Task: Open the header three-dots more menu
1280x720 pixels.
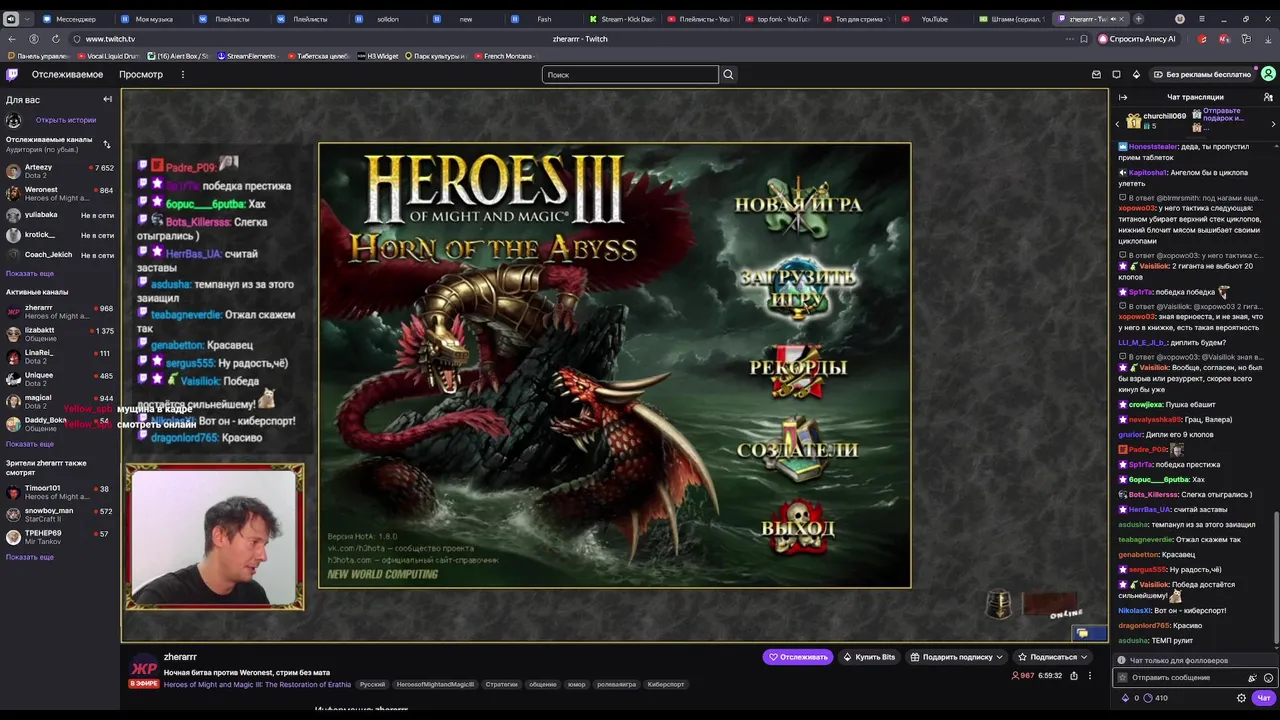Action: [182, 74]
